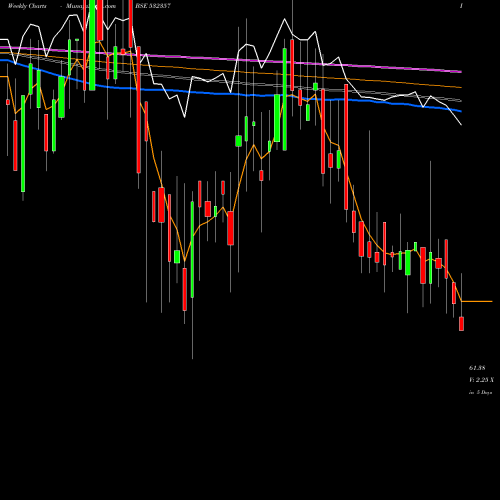Click the lowest red candlestick near the chart middle-left bottom

(x=185, y=289)
